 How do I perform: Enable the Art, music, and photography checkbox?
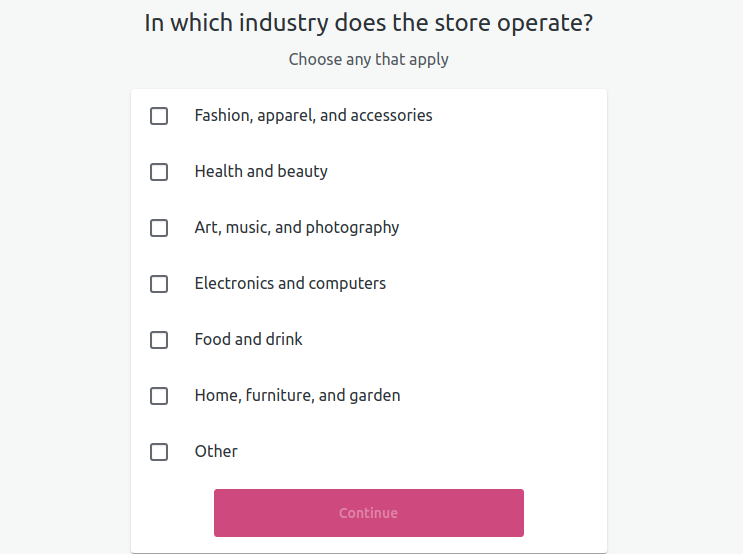[159, 228]
